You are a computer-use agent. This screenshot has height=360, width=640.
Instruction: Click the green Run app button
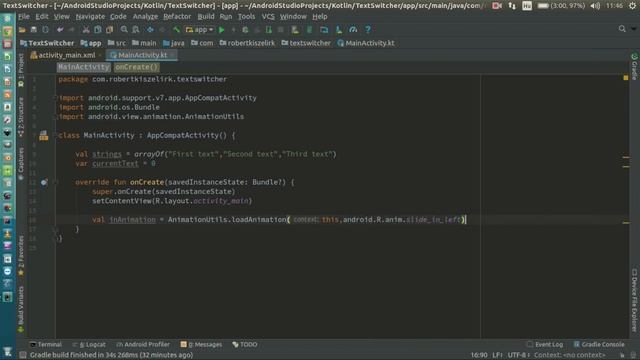click(222, 30)
